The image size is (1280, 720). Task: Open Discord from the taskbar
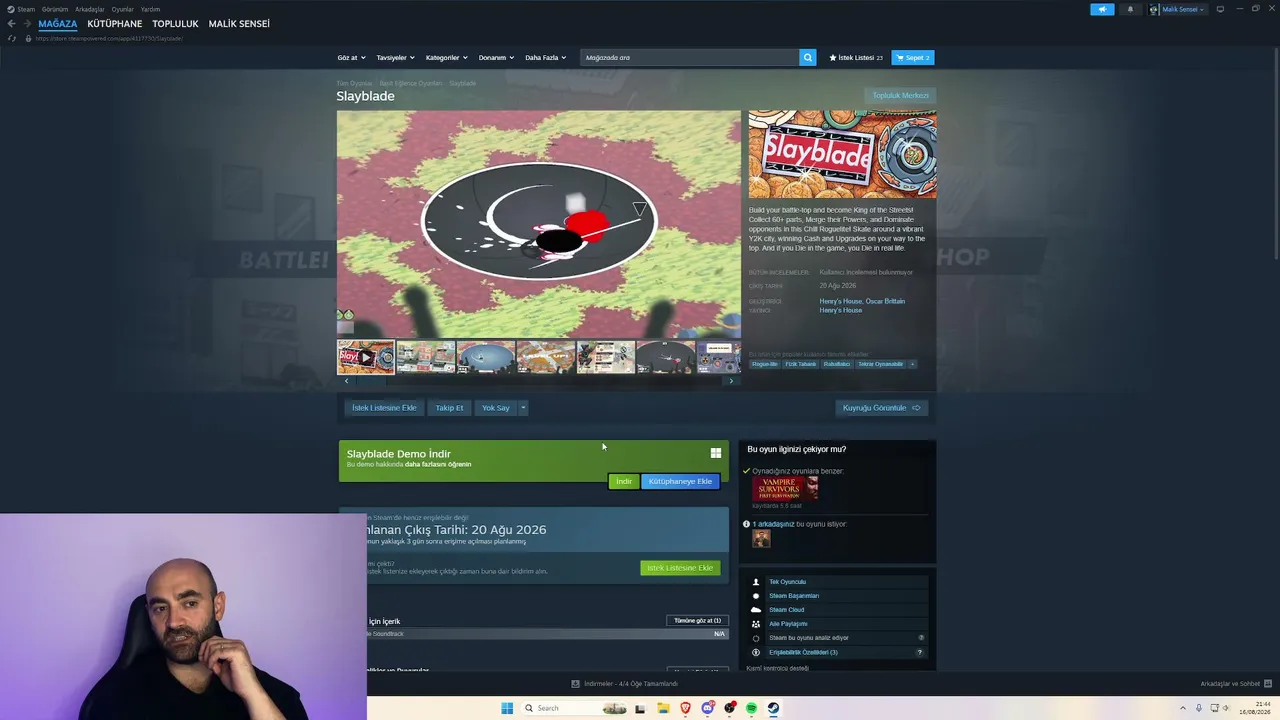click(x=707, y=708)
